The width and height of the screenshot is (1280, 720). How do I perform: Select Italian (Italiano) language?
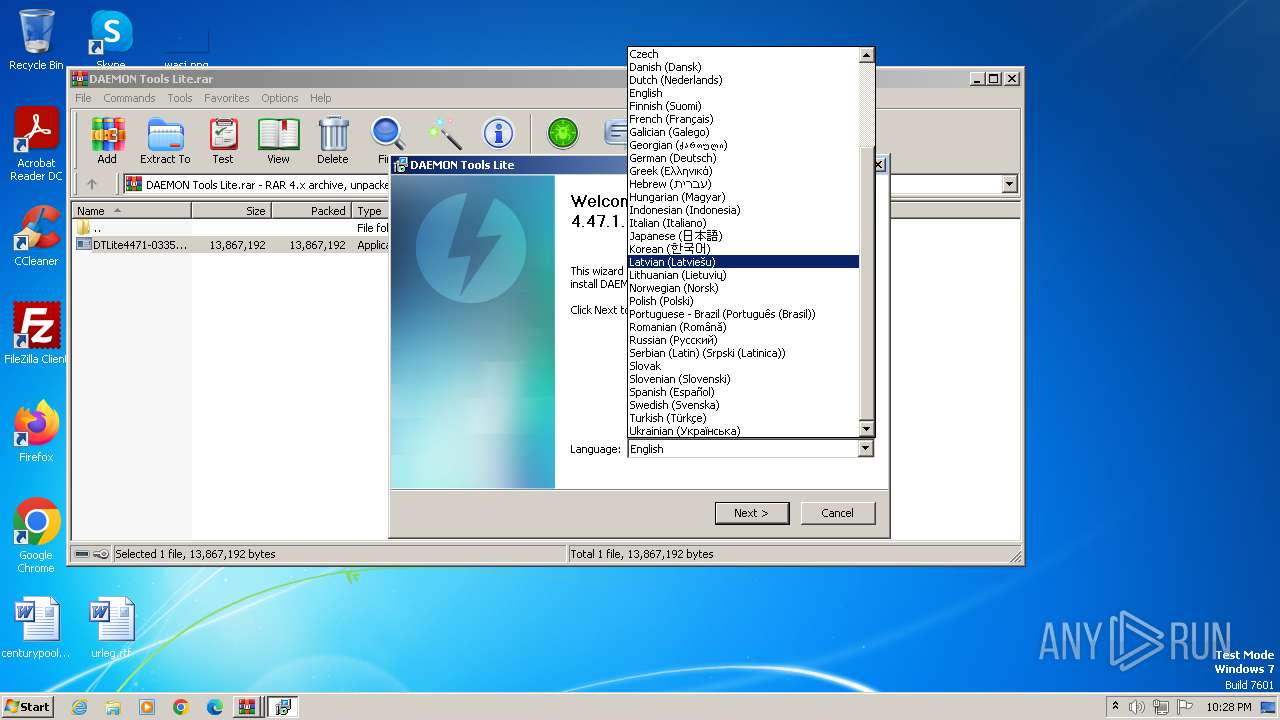[x=743, y=223]
